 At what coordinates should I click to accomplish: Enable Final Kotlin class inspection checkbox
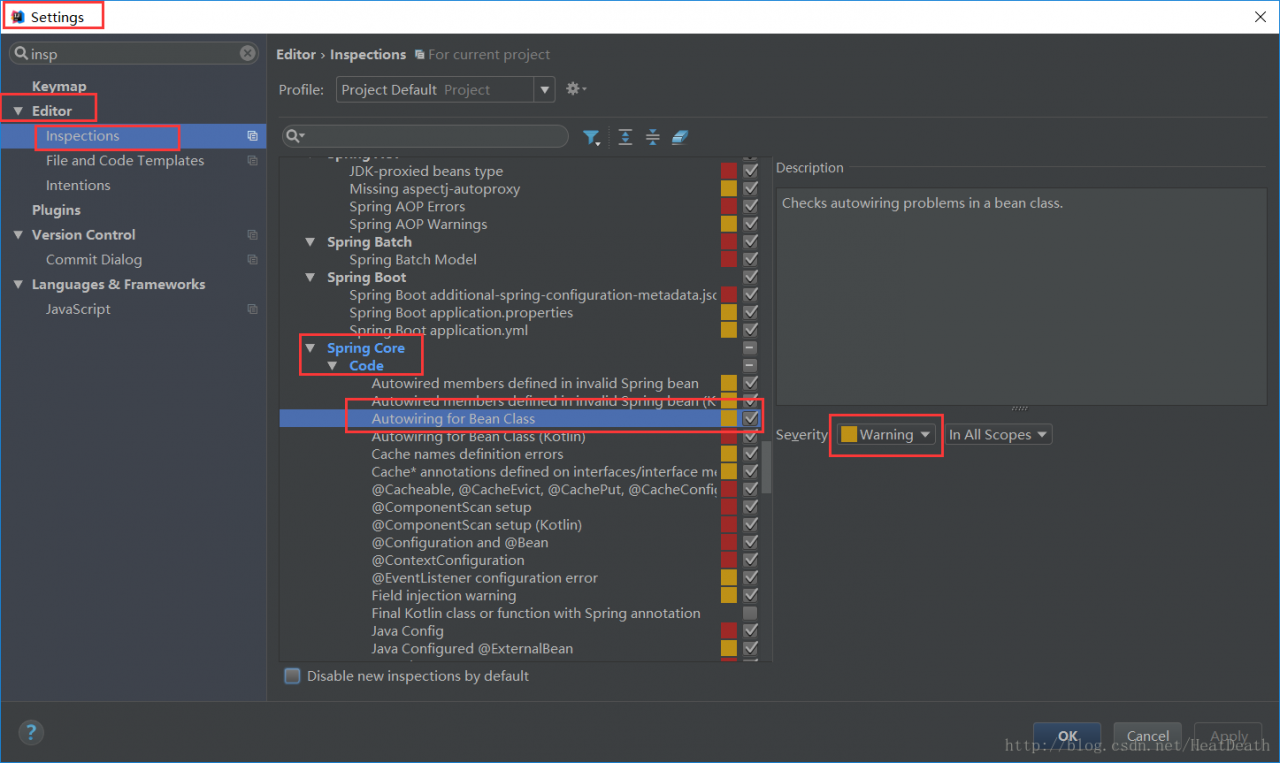click(x=750, y=613)
